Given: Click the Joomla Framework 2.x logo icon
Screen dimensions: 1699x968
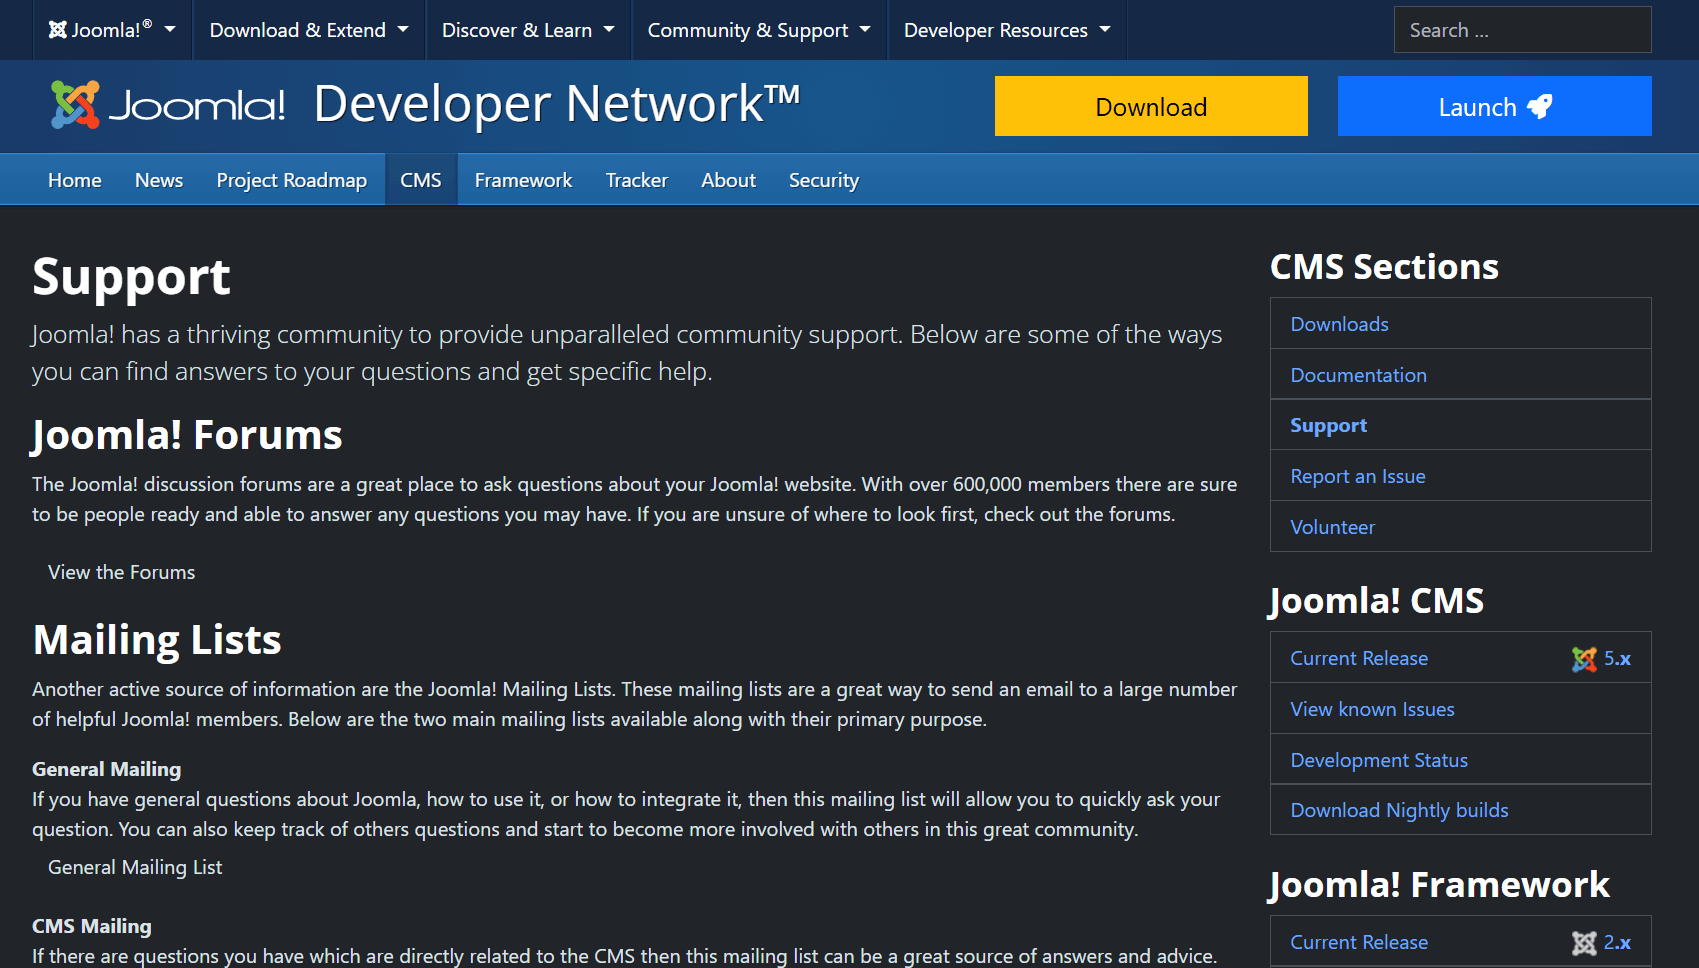Looking at the screenshot, I should tap(1584, 943).
